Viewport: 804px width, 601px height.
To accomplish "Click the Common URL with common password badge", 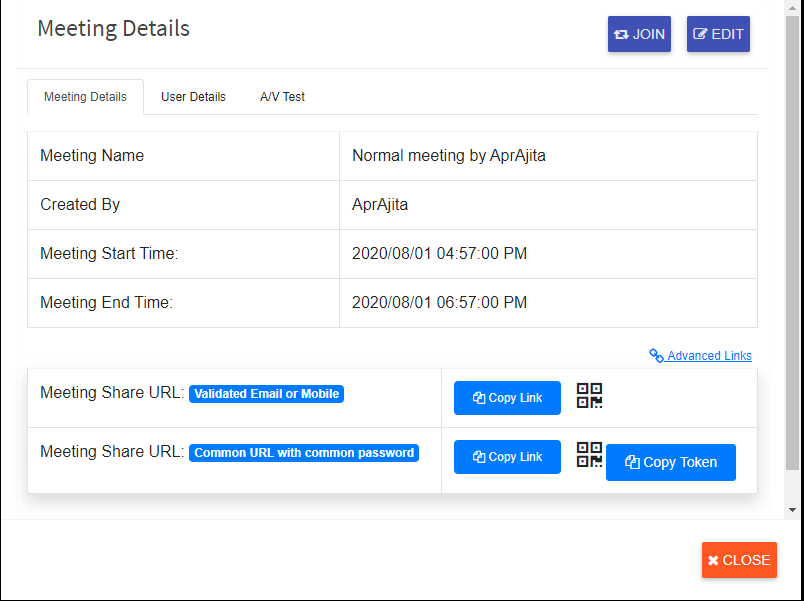I will click(x=304, y=453).
